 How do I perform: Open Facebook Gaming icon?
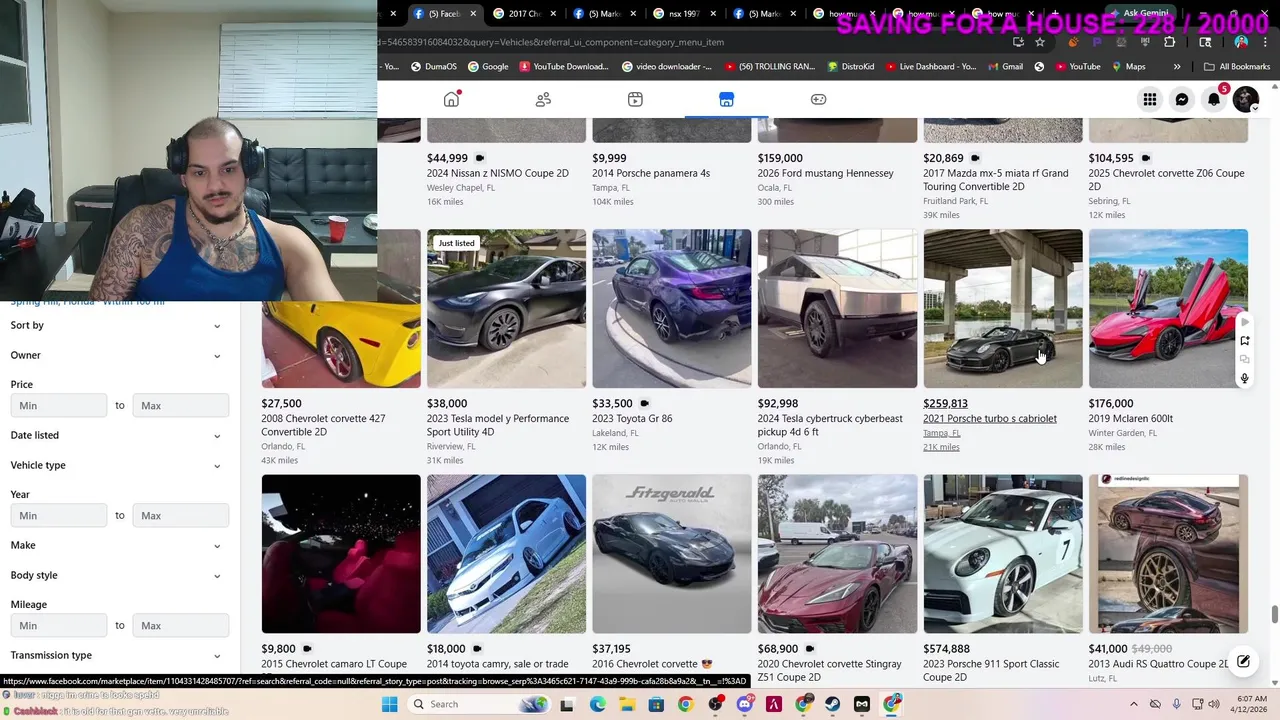coord(818,99)
